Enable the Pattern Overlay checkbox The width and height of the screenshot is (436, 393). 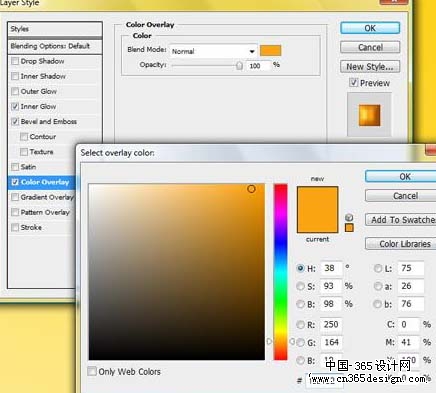click(x=15, y=212)
